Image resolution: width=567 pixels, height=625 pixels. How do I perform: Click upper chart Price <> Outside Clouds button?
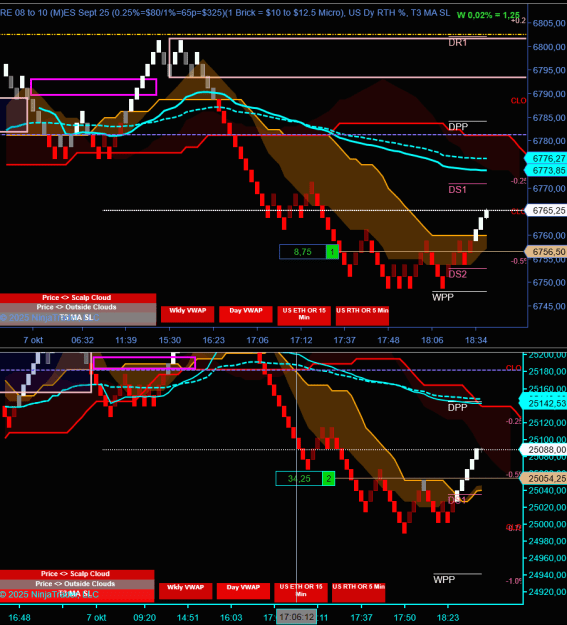pos(78,307)
